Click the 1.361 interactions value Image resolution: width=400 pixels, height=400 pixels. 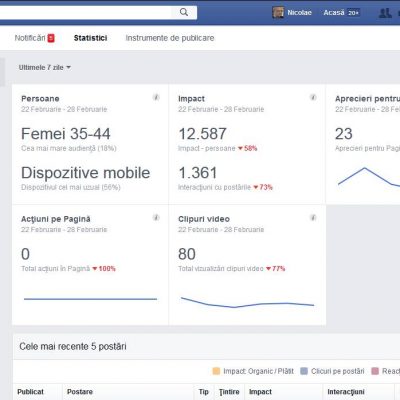pos(198,173)
